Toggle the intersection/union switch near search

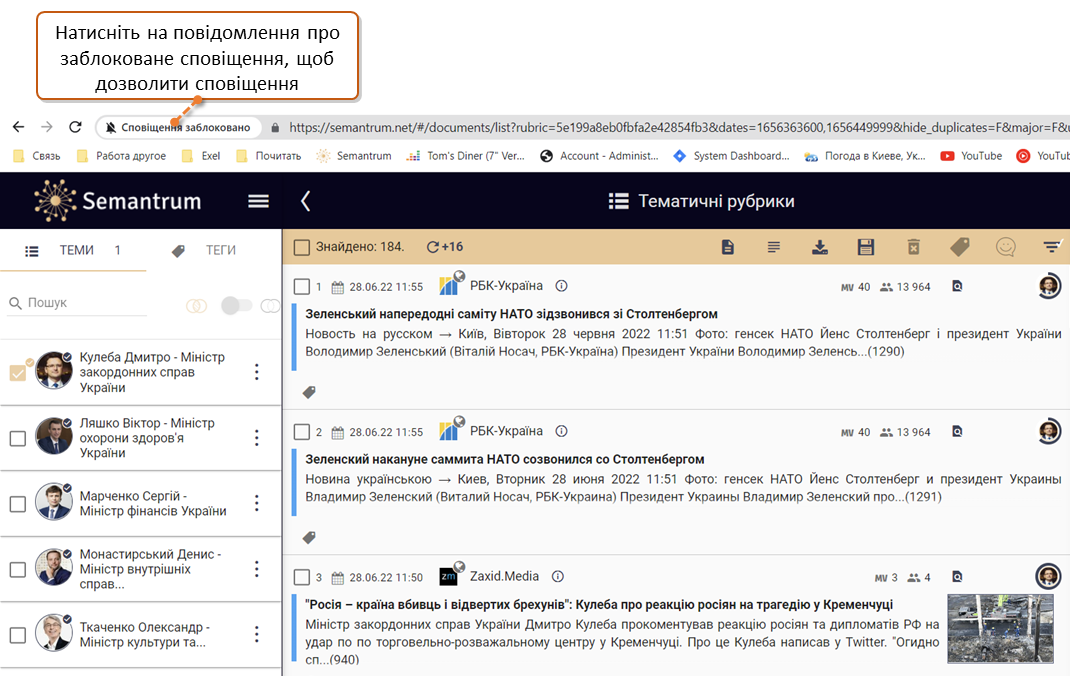pos(236,306)
